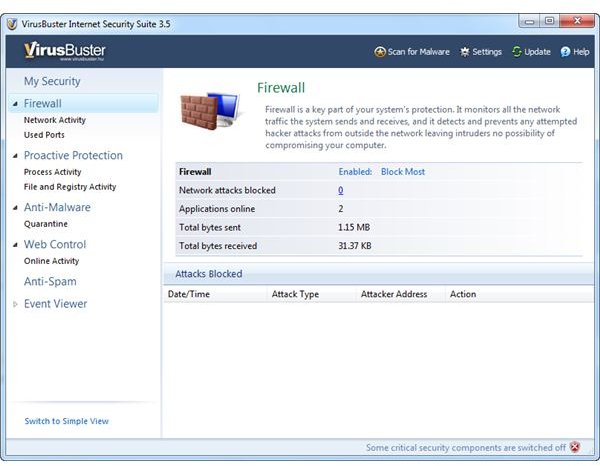Select Proactive Protection in the sidebar
The height and width of the screenshot is (466, 600).
click(x=73, y=155)
